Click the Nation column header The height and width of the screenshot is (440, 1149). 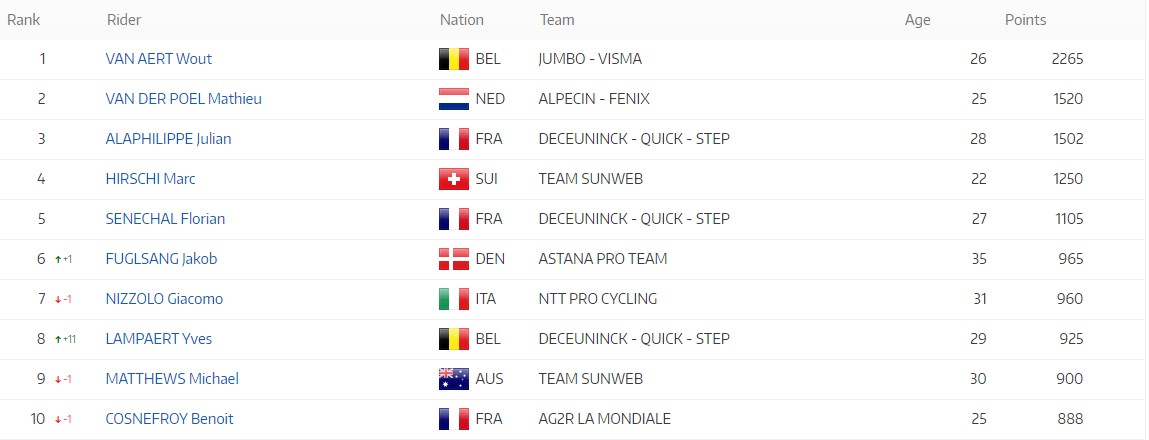462,20
